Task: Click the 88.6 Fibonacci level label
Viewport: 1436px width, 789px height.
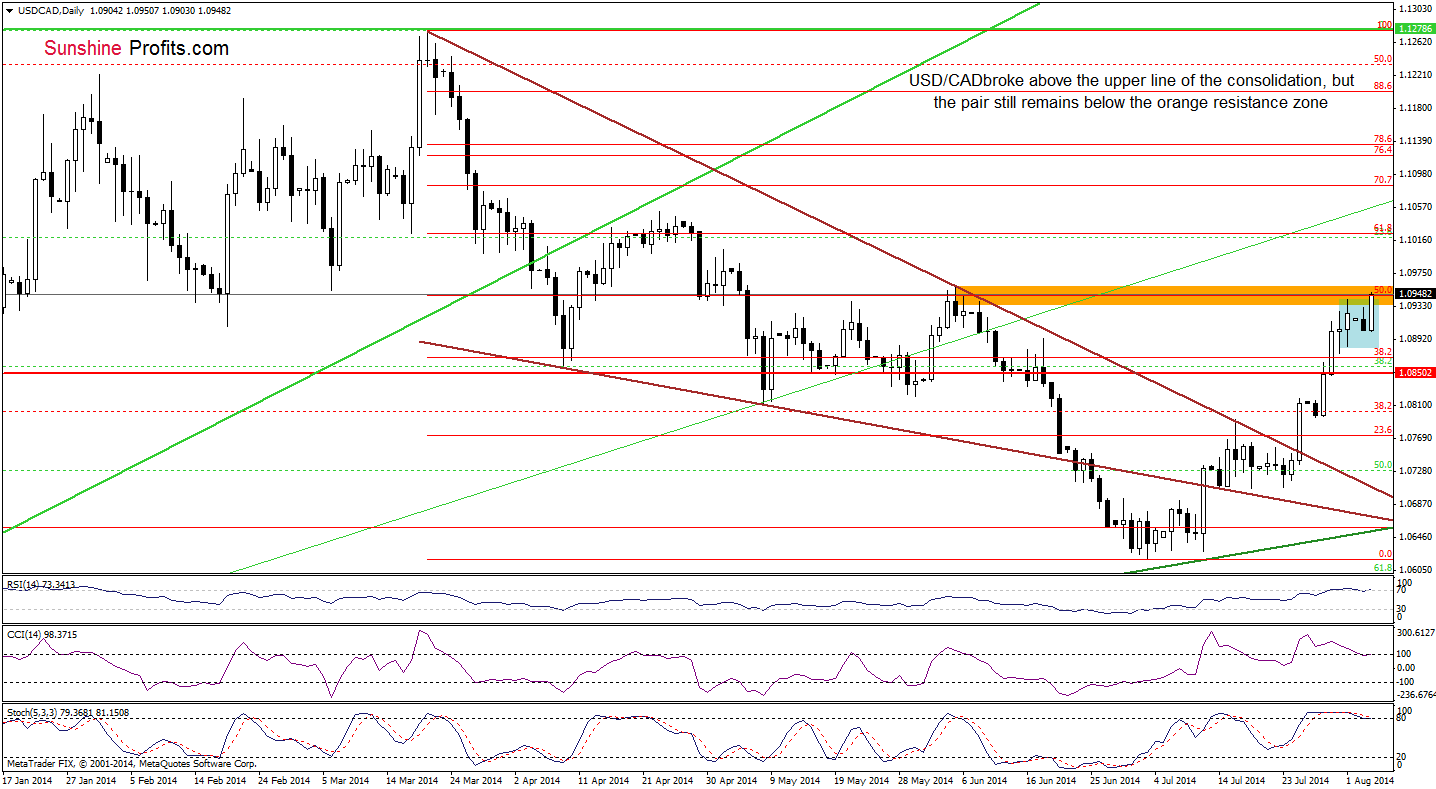Action: coord(1384,86)
